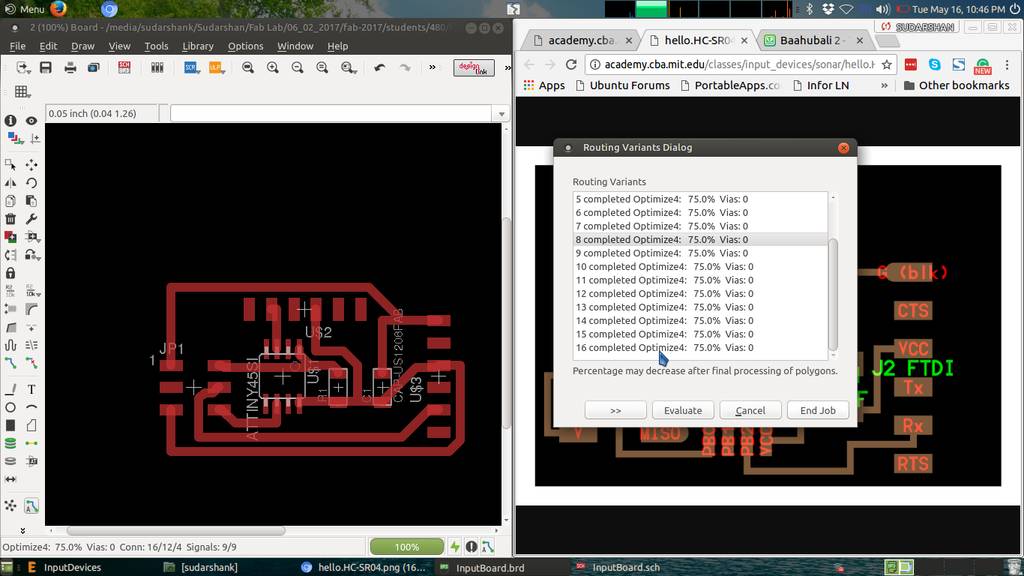1024x576 pixels.
Task: Expand the command line history dropdown
Action: point(501,114)
